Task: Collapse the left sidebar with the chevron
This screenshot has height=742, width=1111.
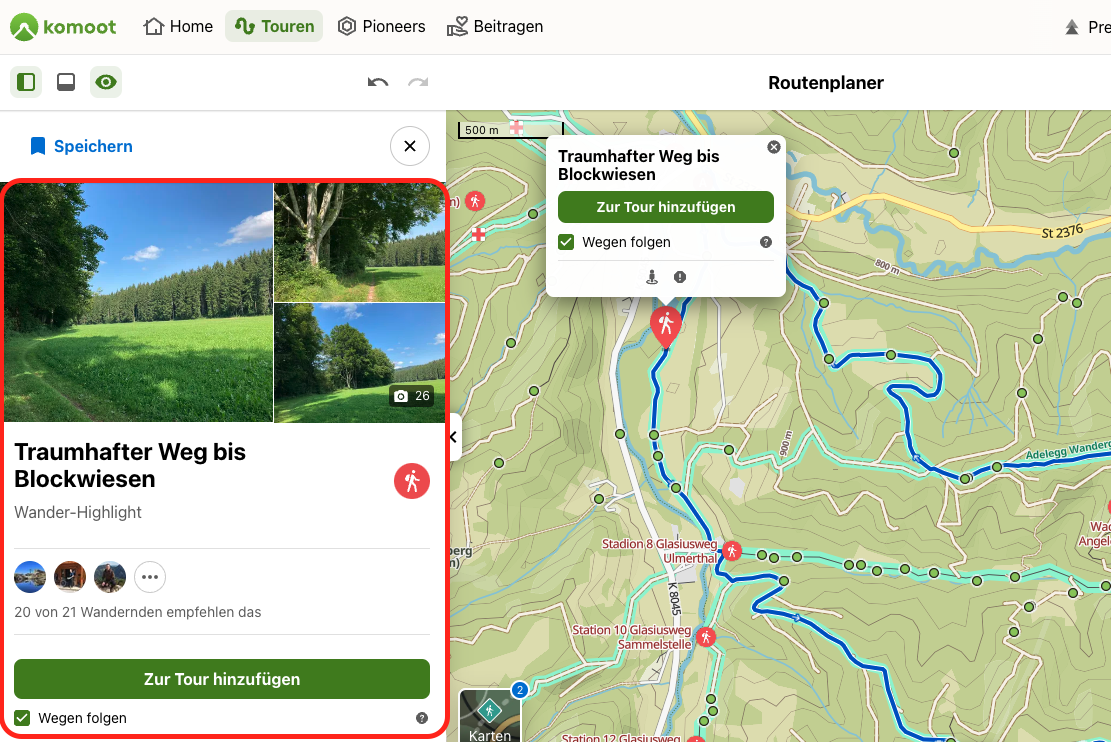Action: [x=452, y=436]
